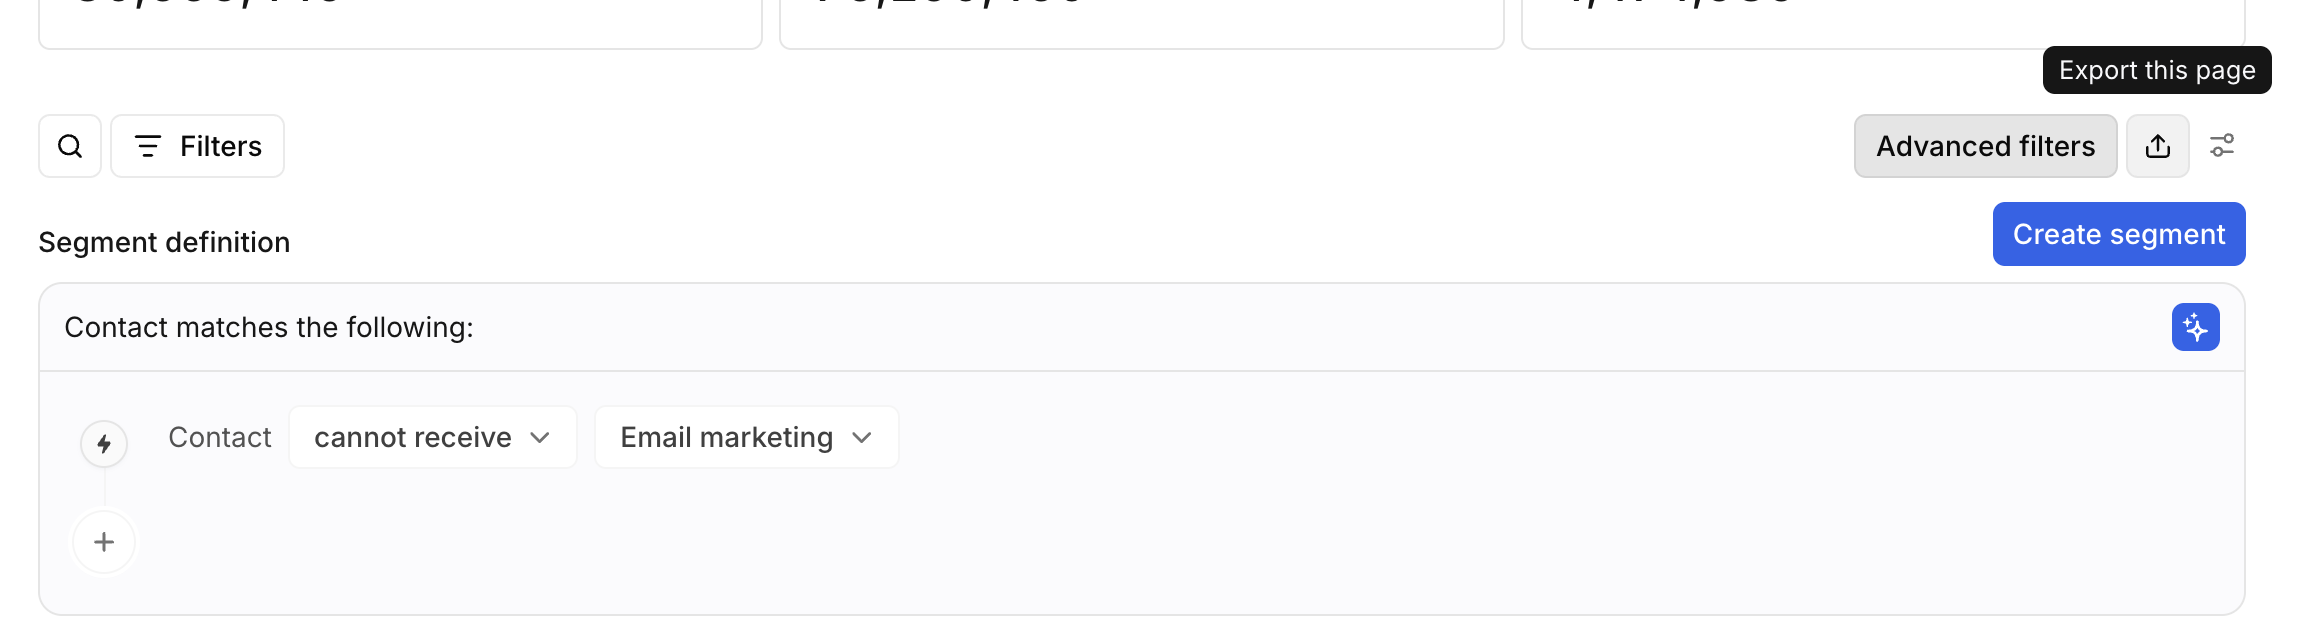2310x636 pixels.
Task: Select the leftmost stat card at top
Action: coord(400,22)
